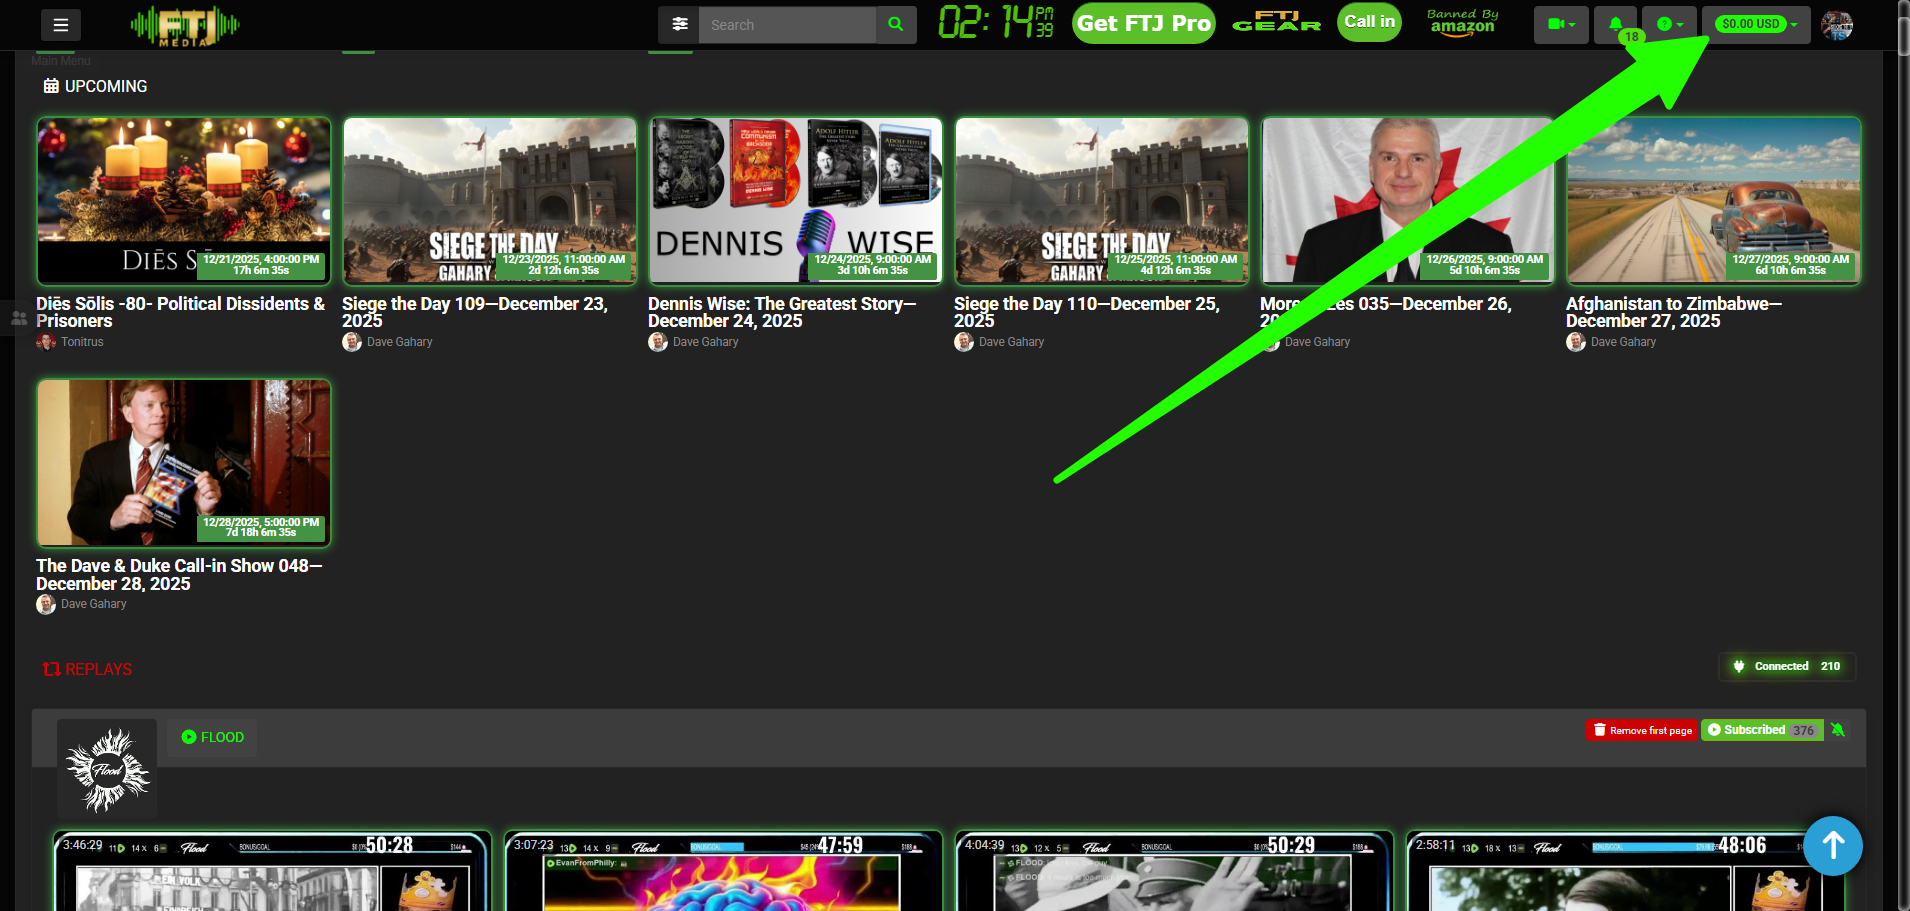This screenshot has height=911, width=1910.
Task: Open the $0.00 USD wallet dropdown
Action: (1757, 24)
